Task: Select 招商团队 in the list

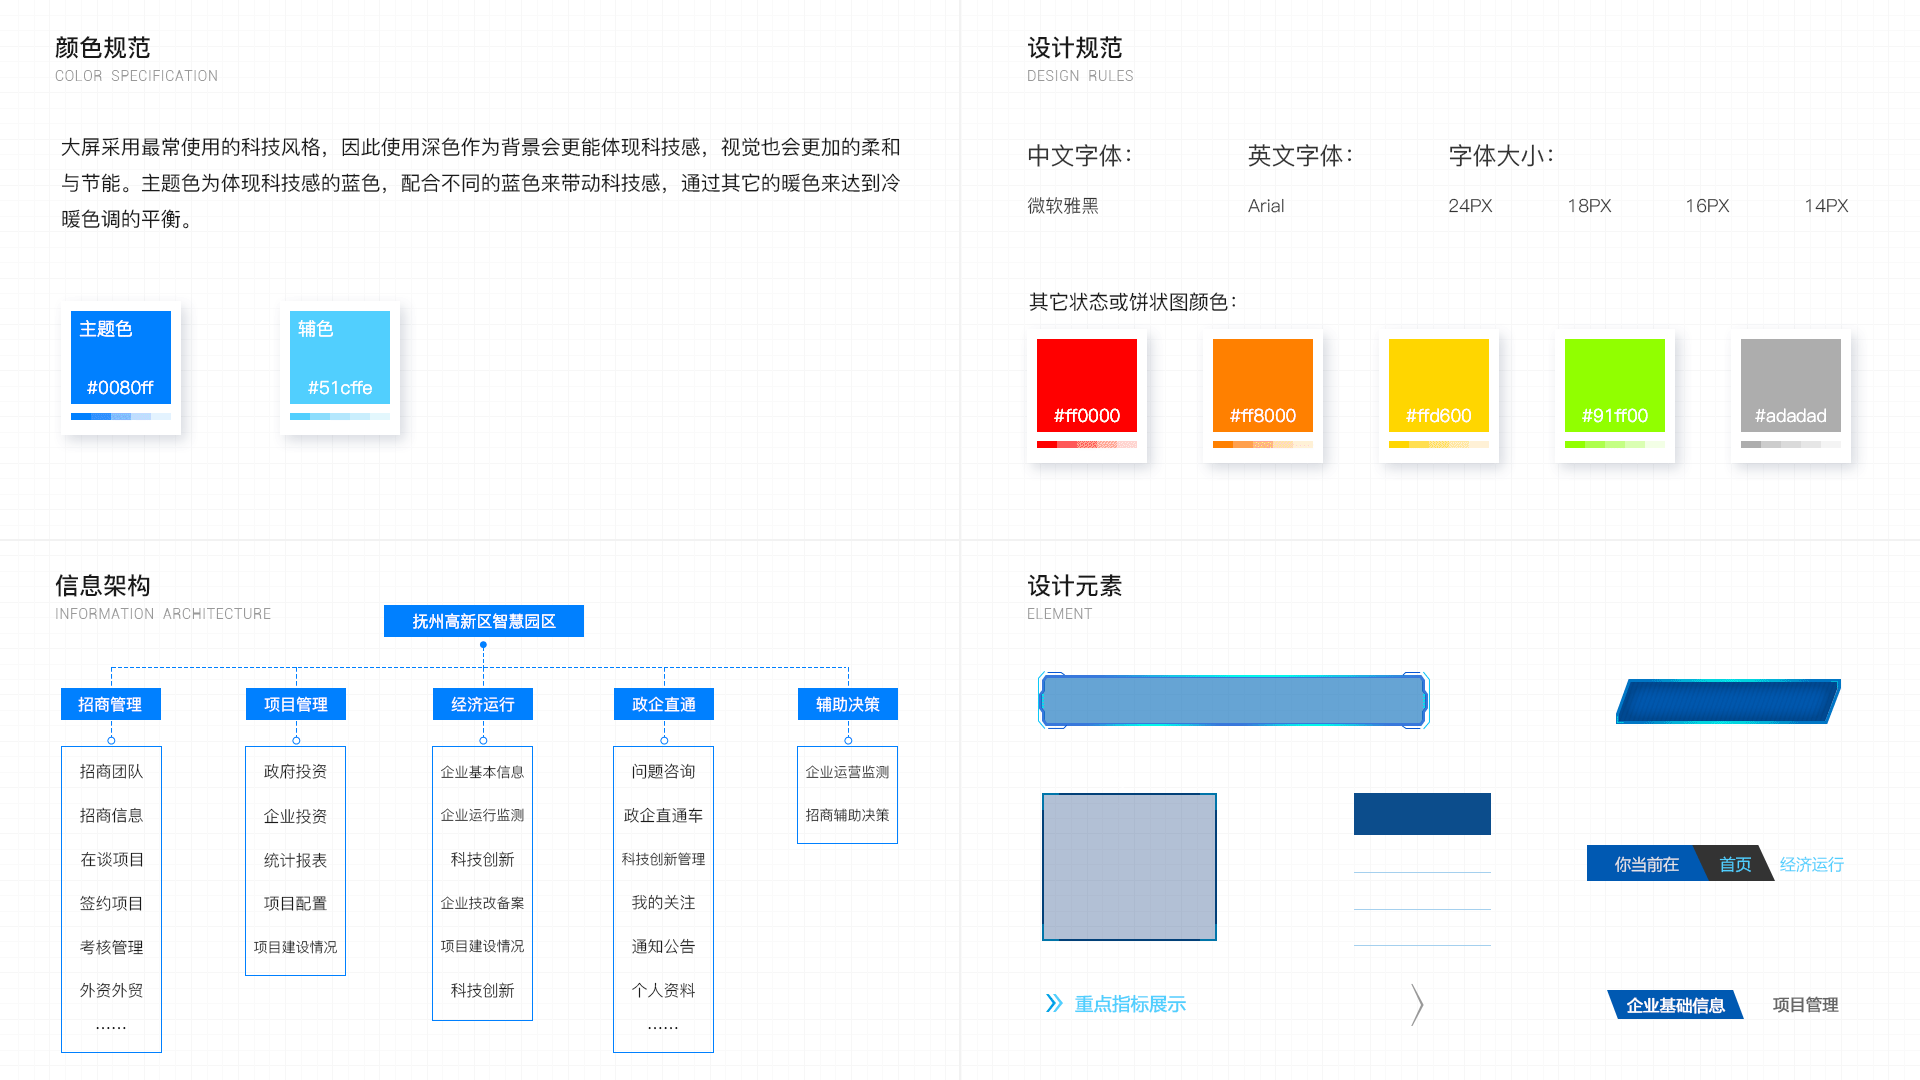Action: tap(111, 771)
